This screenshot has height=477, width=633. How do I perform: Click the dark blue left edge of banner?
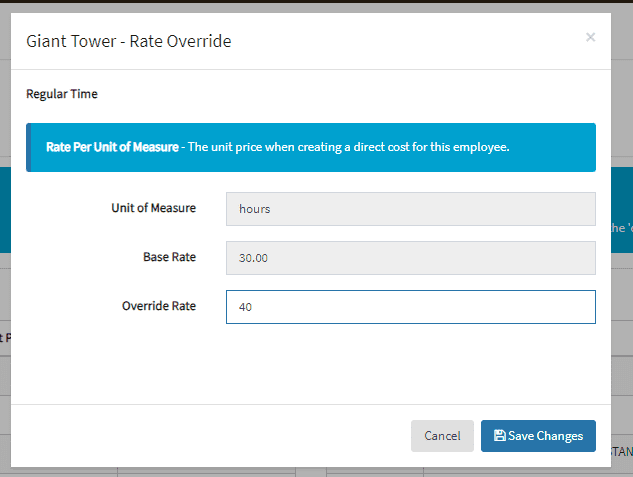(28, 148)
